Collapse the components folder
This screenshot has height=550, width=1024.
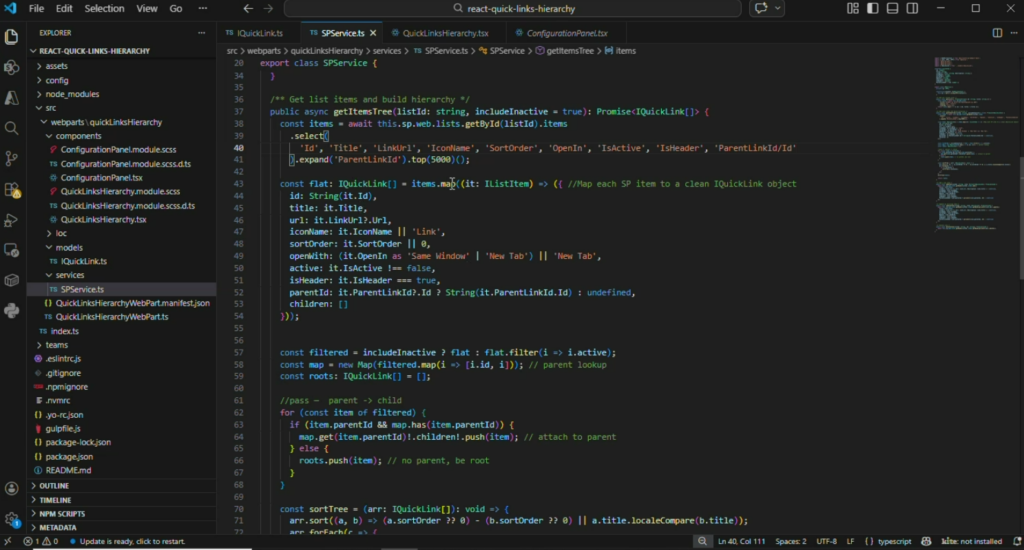[78, 135]
